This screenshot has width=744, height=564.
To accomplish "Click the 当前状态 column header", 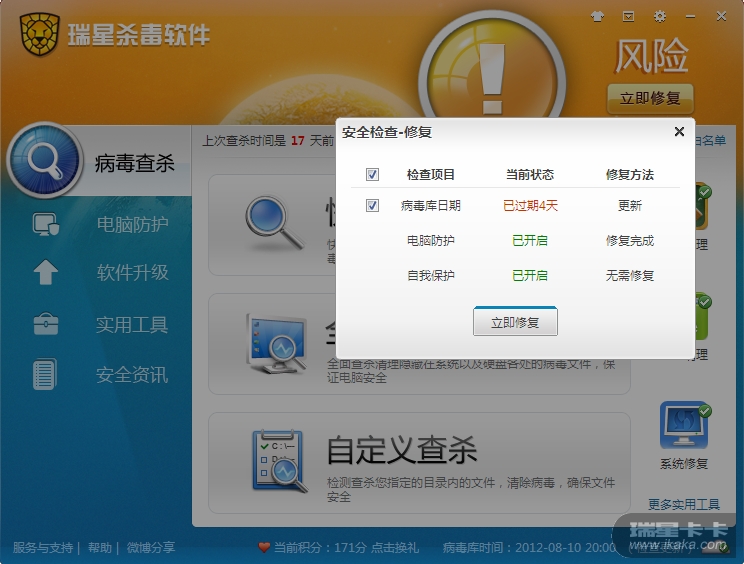I will click(x=530, y=175).
